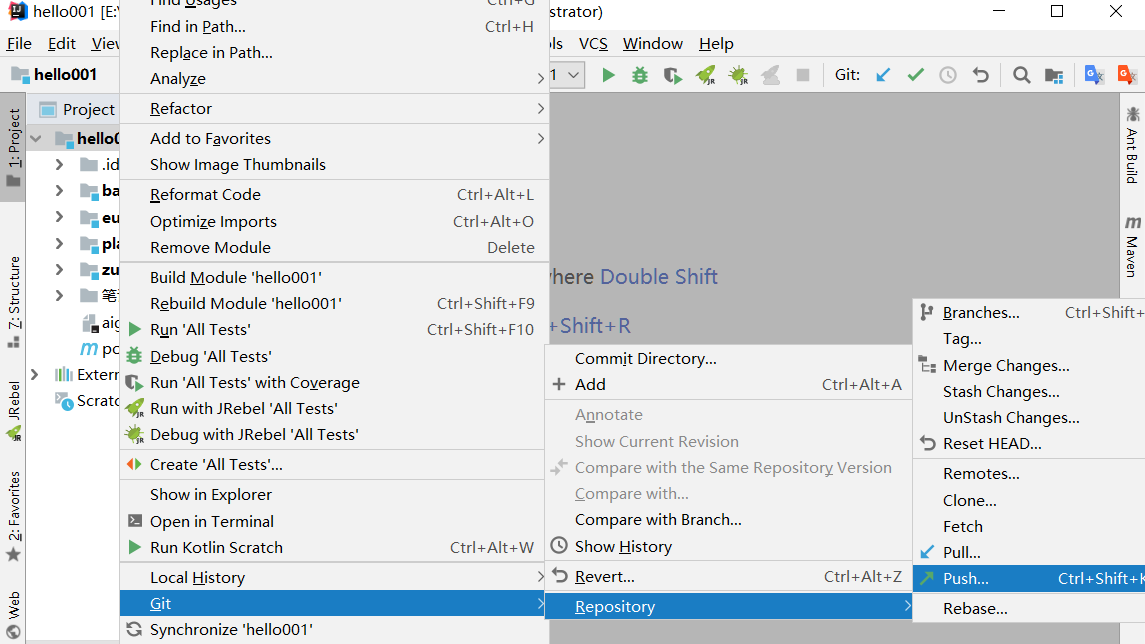Select Show Image Thumbnails entry
This screenshot has height=644, width=1145.
[x=334, y=165]
